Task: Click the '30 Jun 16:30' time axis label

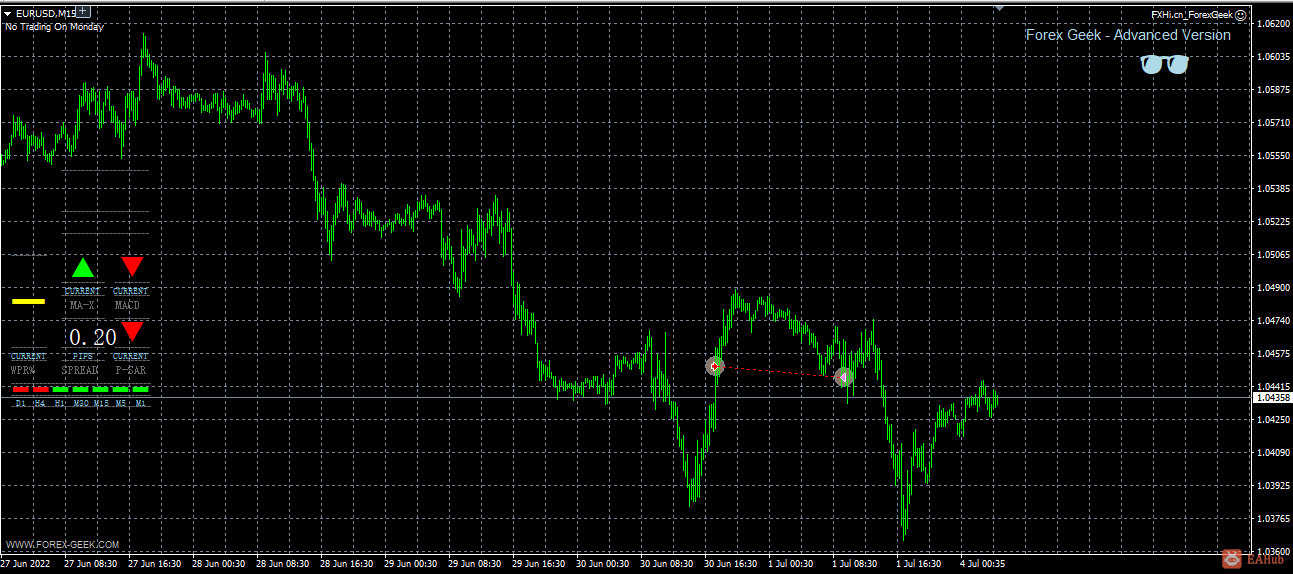Action: (x=732, y=564)
